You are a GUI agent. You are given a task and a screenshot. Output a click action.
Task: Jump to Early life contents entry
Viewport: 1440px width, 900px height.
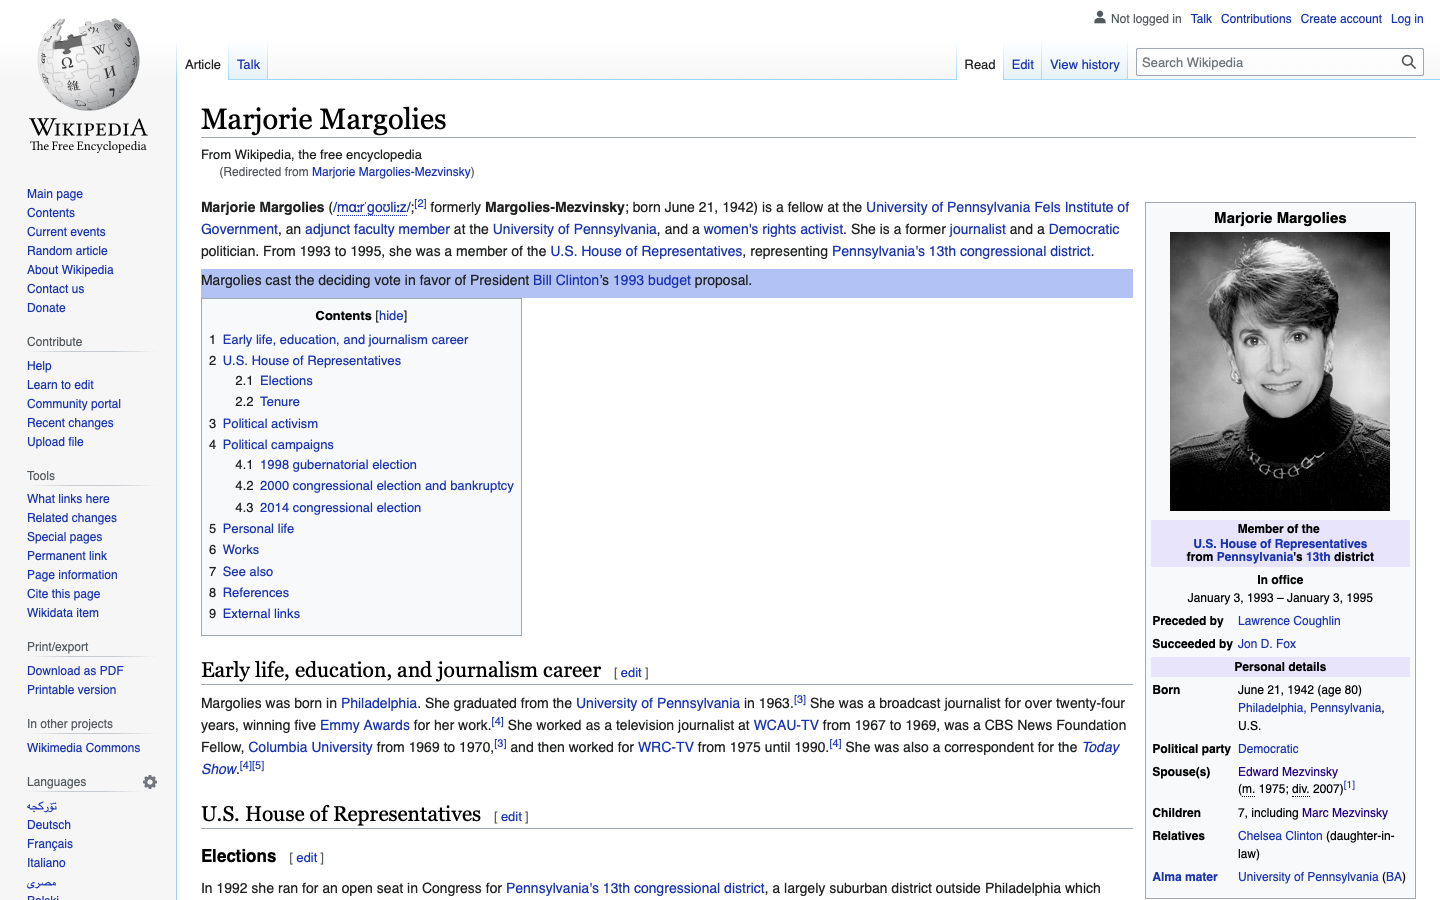point(345,340)
